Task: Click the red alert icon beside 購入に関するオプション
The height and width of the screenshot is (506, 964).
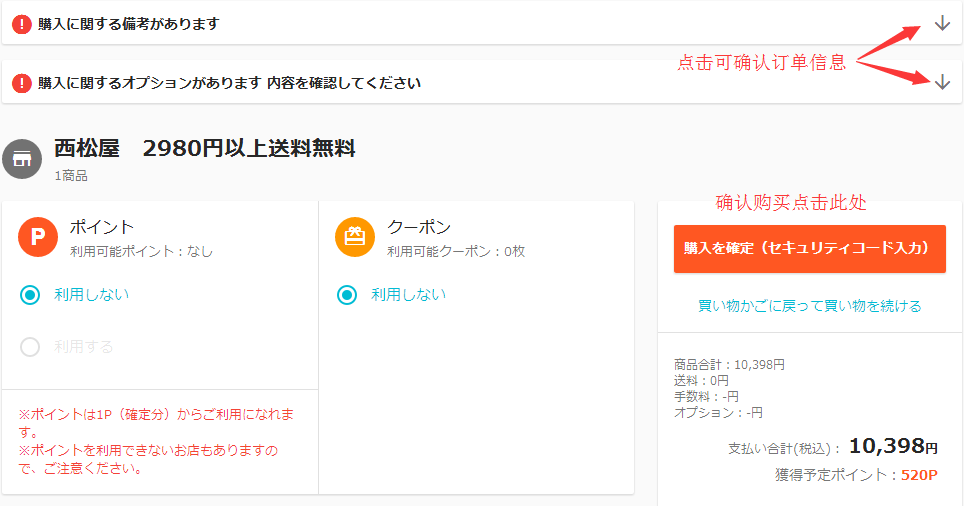Action: tap(22, 83)
